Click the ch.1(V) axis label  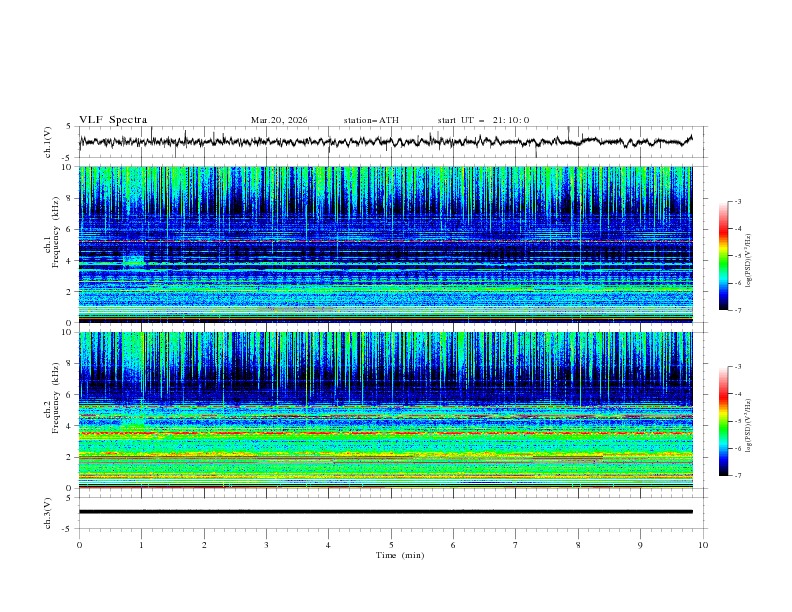click(x=47, y=142)
